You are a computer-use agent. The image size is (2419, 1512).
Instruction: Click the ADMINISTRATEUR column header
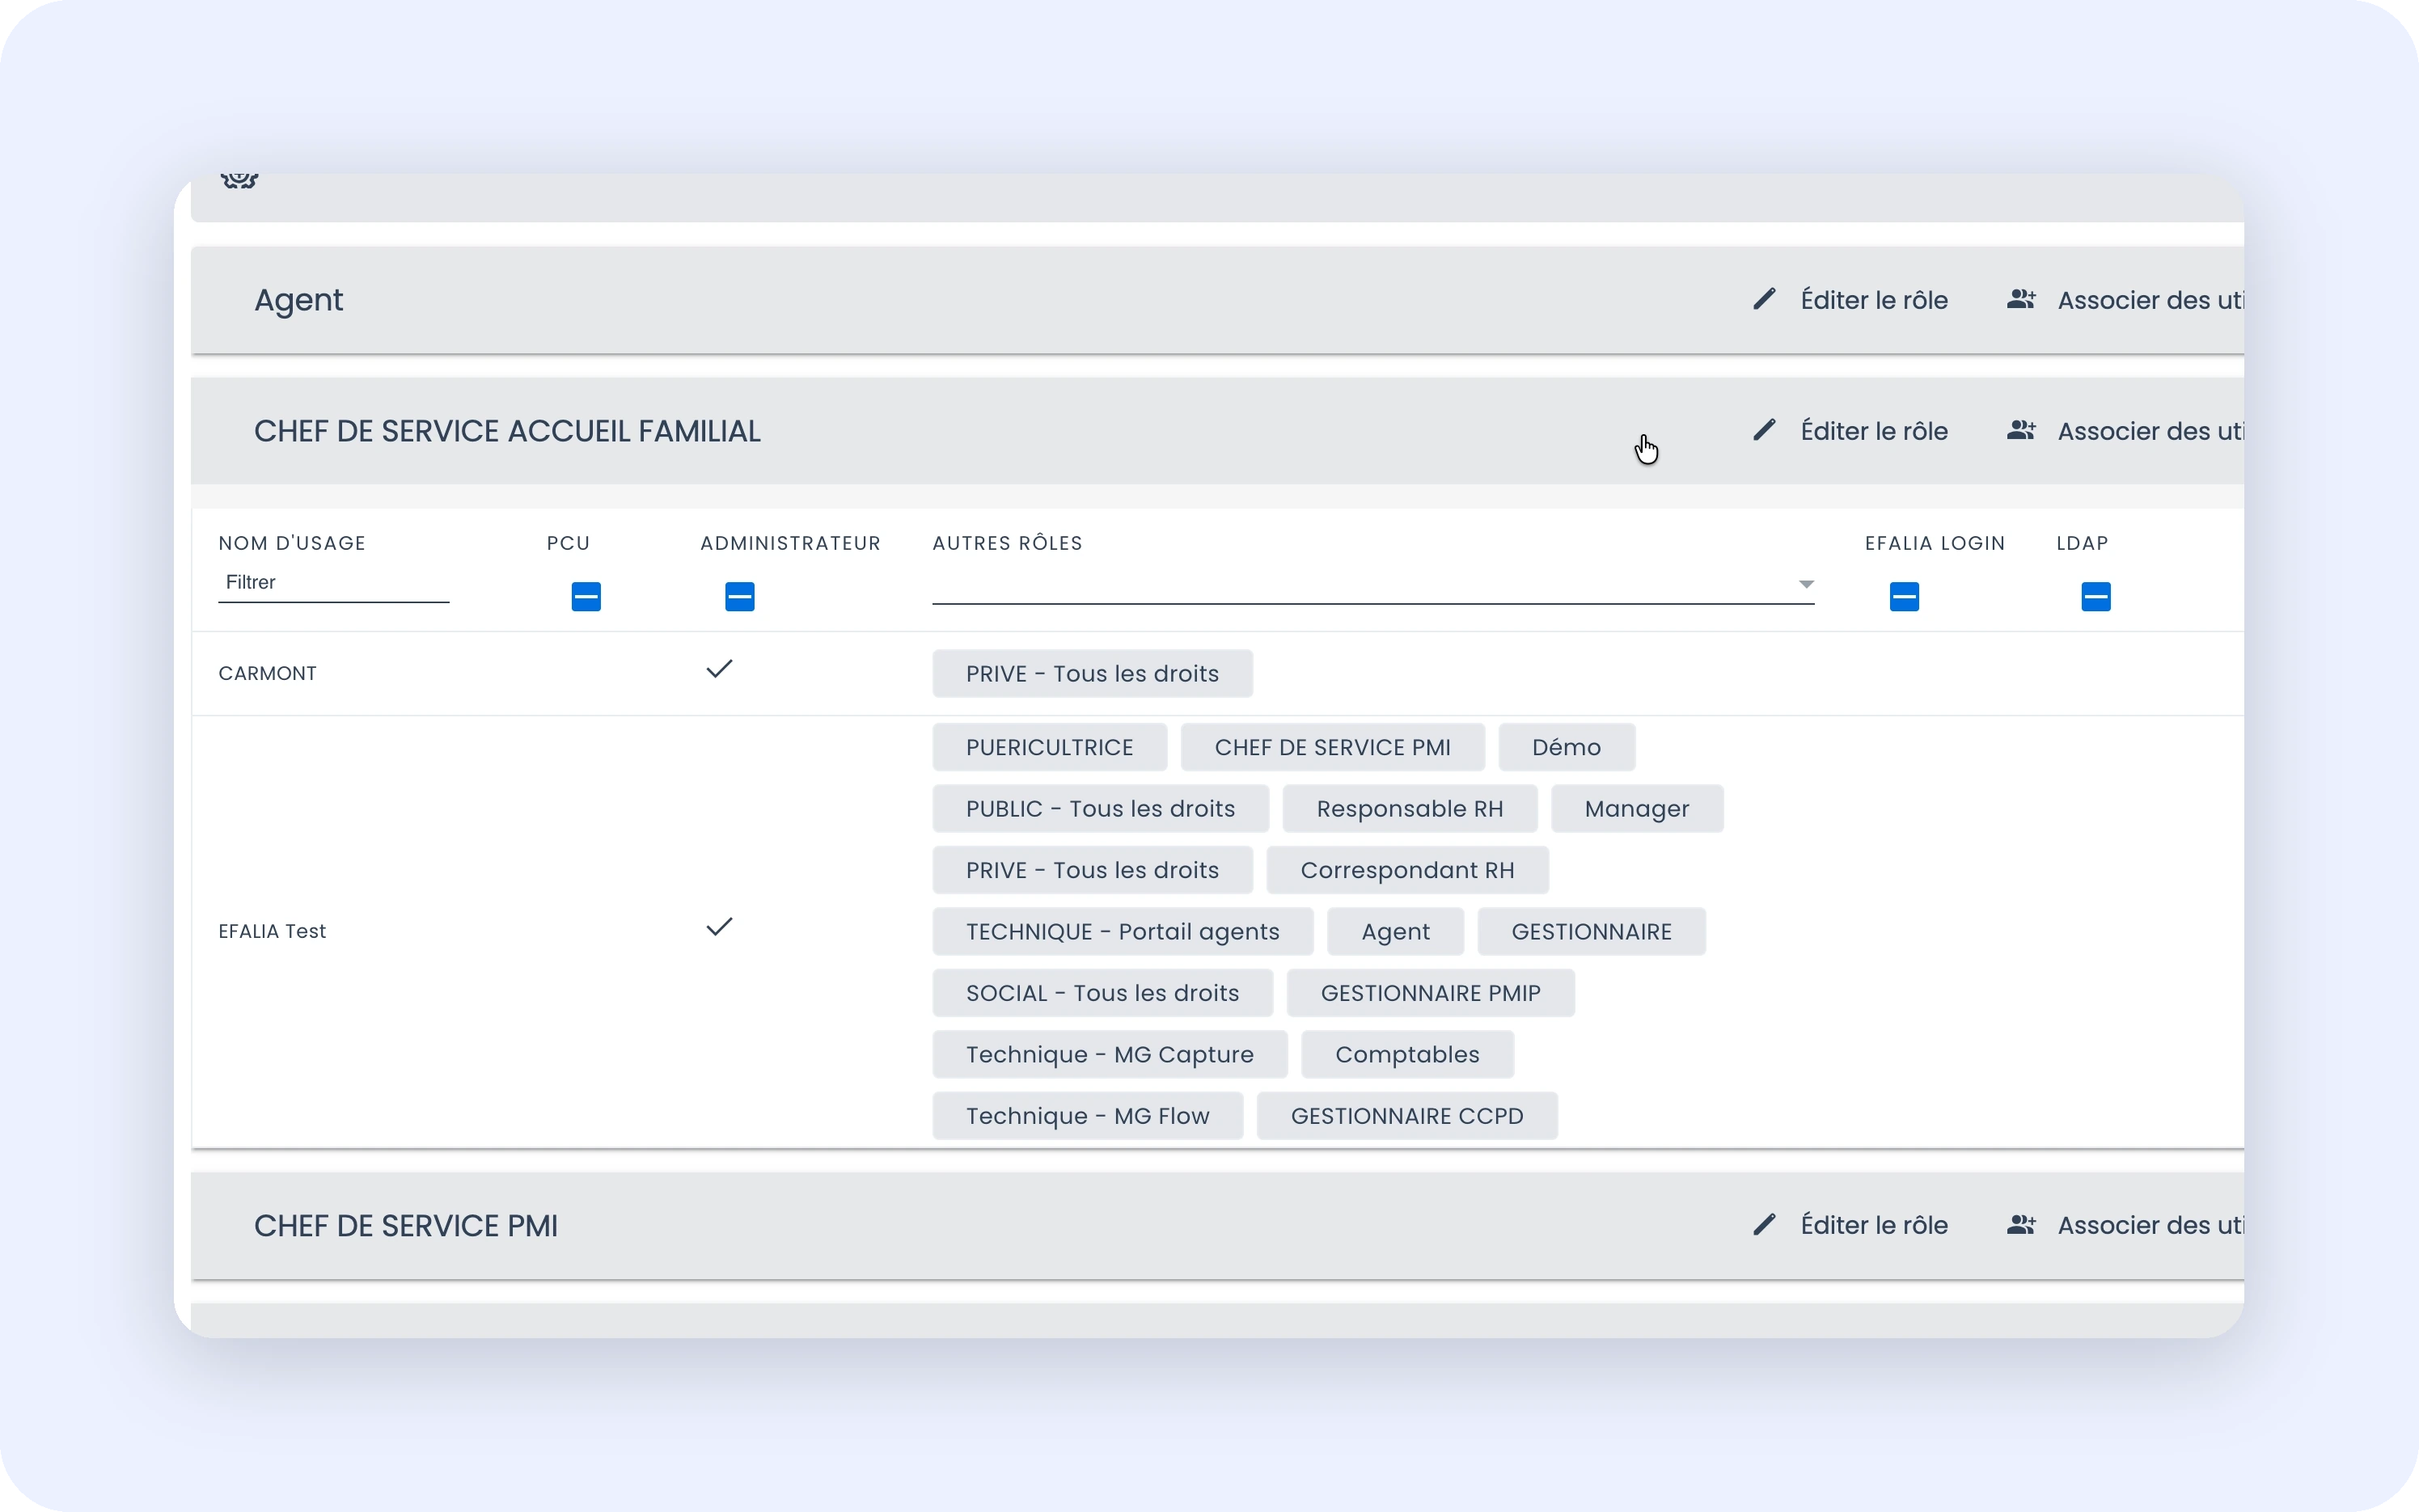790,543
